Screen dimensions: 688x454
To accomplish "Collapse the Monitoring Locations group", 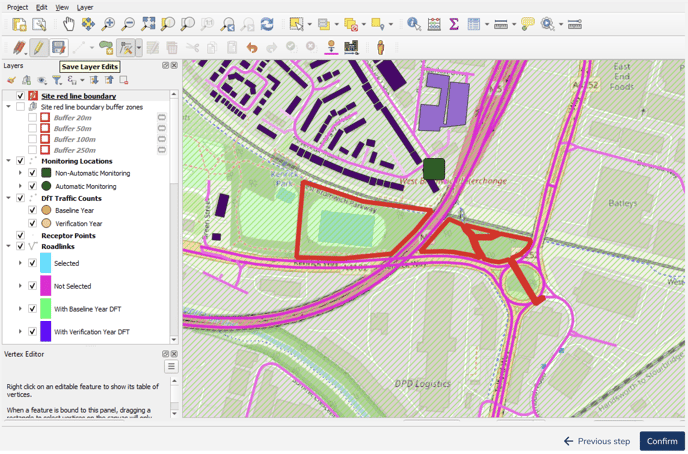I will point(9,161).
